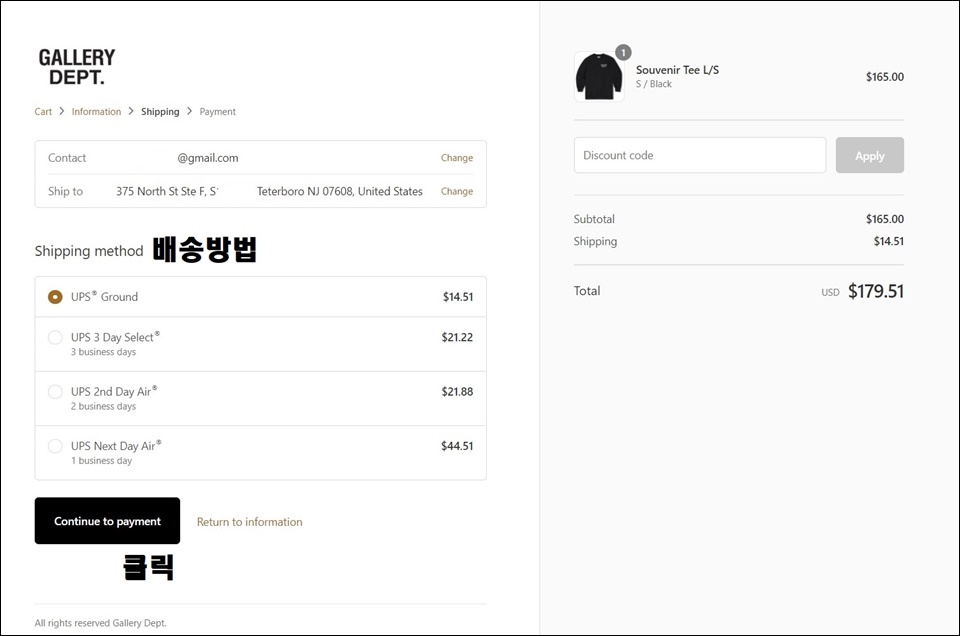Select UPS Ground shipping radio button

coord(55,297)
